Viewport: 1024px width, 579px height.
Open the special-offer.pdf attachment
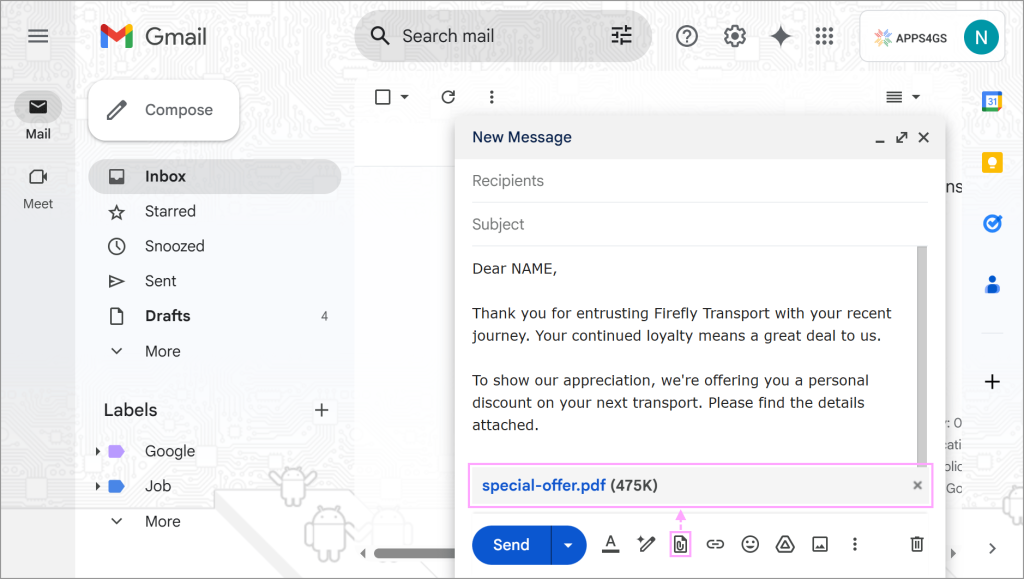544,486
